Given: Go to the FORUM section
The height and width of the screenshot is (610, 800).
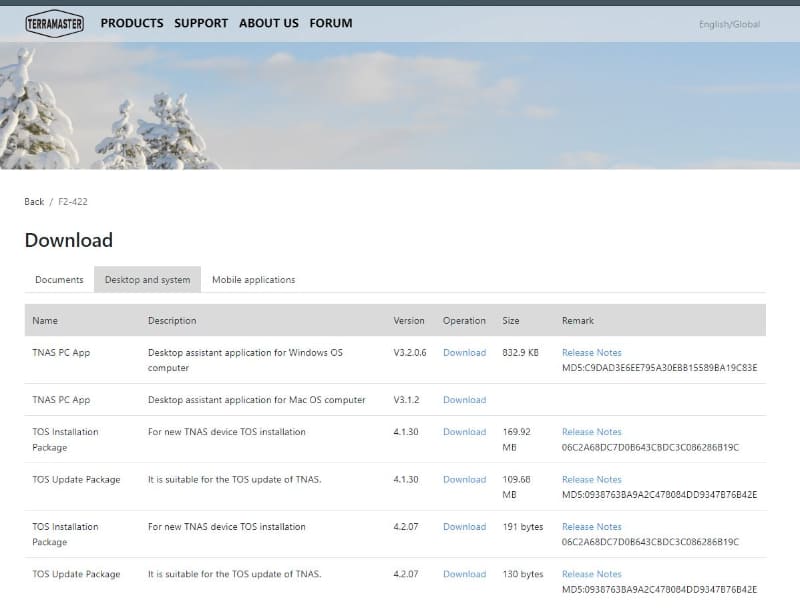Looking at the screenshot, I should pyautogui.click(x=330, y=23).
